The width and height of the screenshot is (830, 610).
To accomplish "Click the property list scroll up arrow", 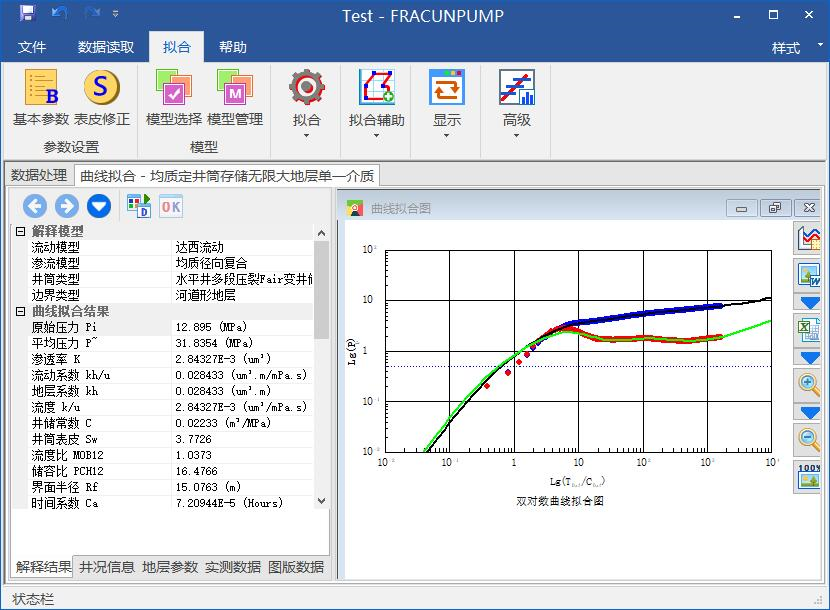I will coord(321,232).
